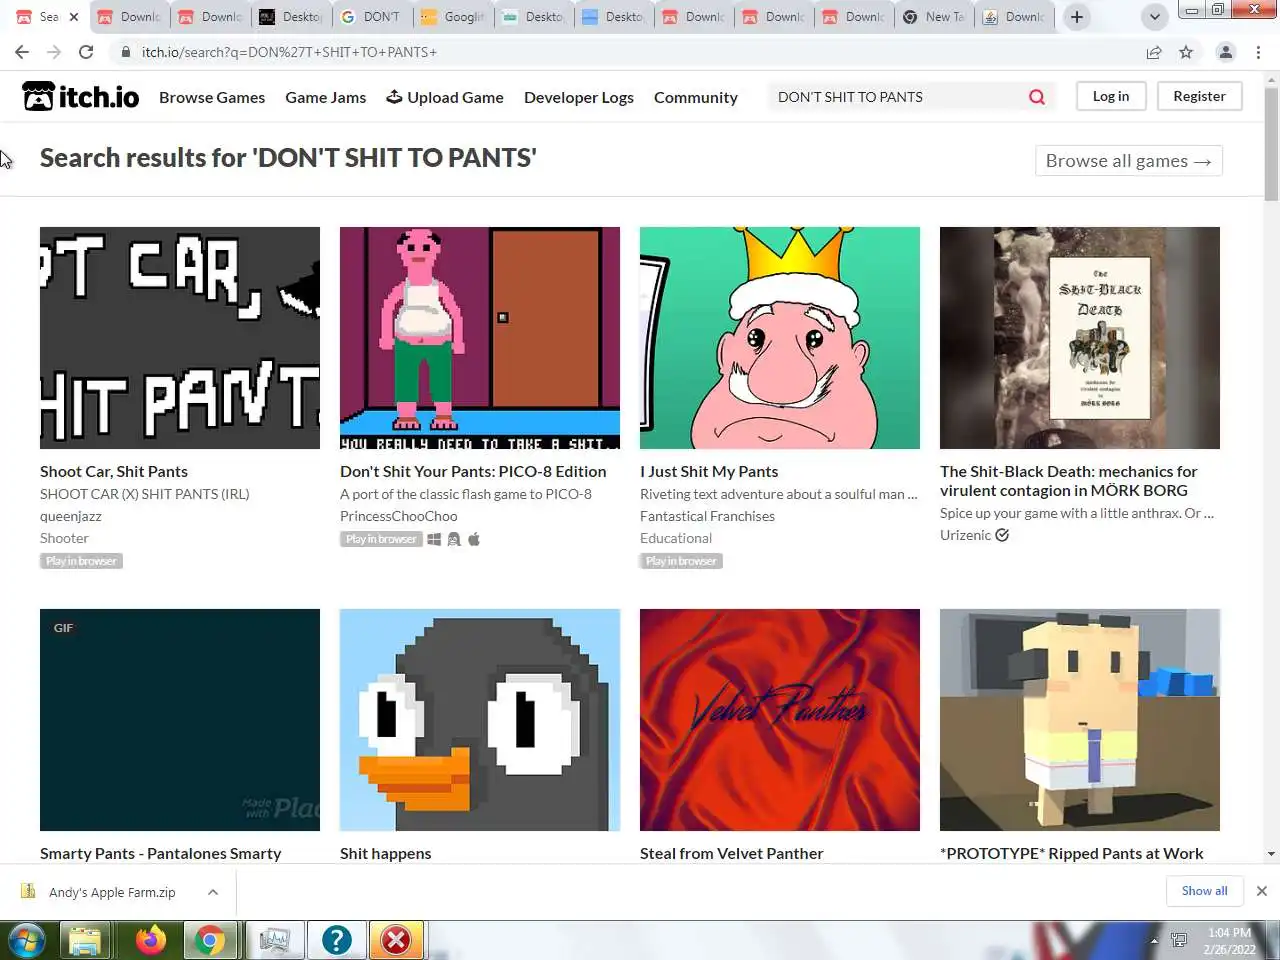Image resolution: width=1280 pixels, height=960 pixels.
Task: Open Chrome three-dot menu
Action: tap(1258, 52)
